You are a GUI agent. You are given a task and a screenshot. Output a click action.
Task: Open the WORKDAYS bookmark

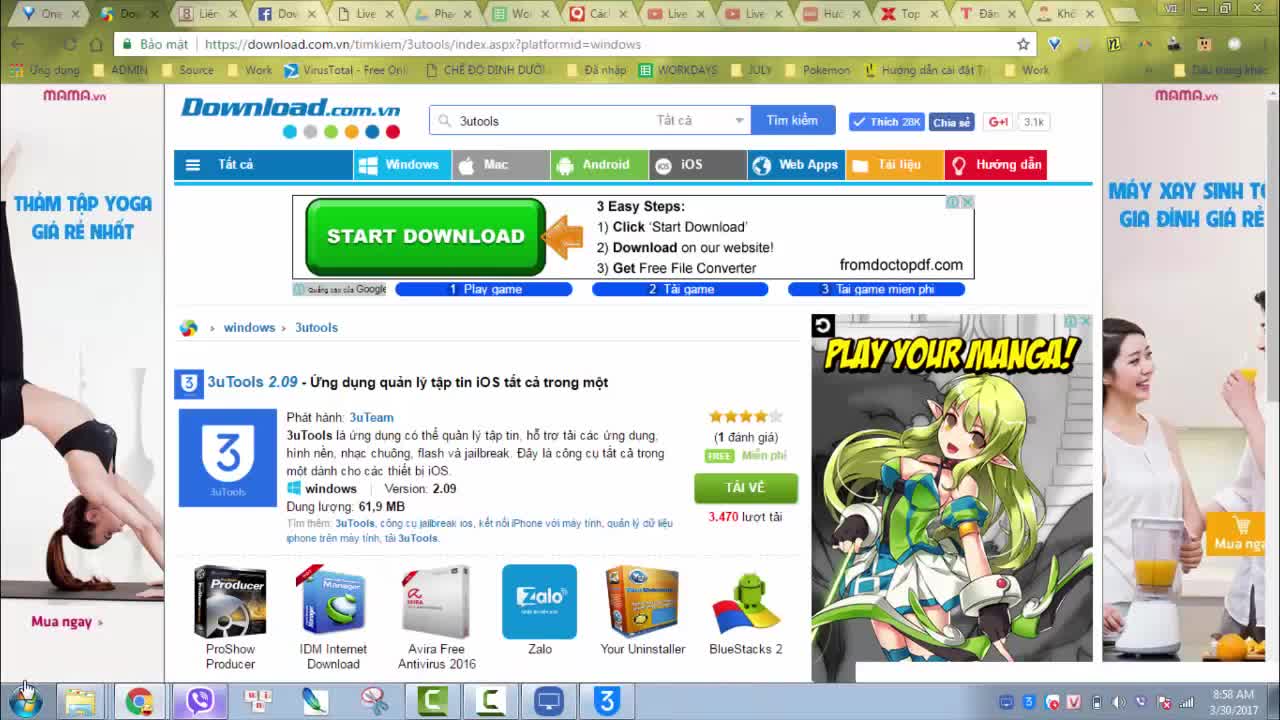click(x=678, y=70)
